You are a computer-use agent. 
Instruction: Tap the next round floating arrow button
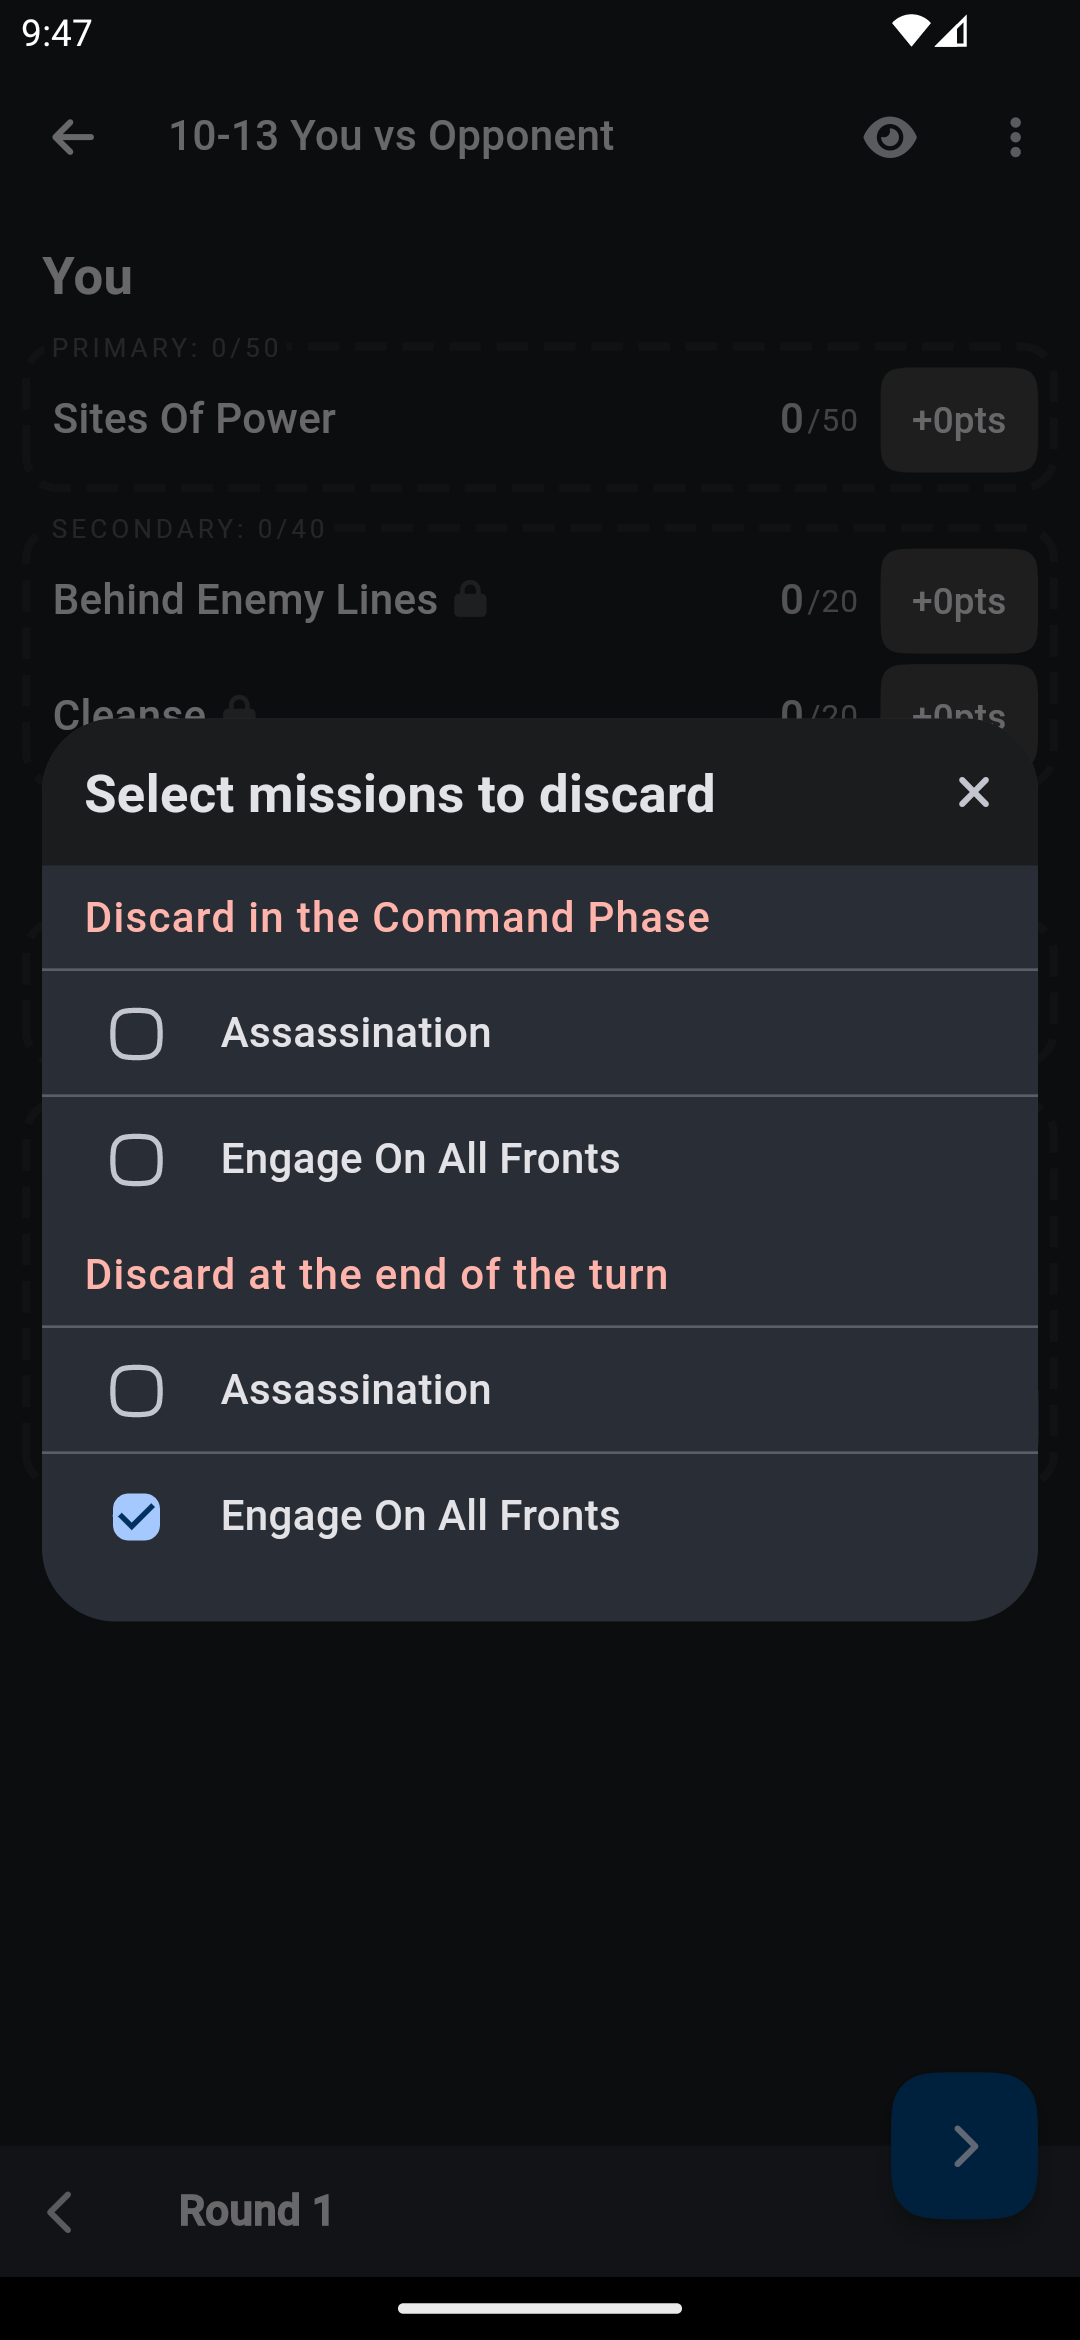click(x=964, y=2145)
